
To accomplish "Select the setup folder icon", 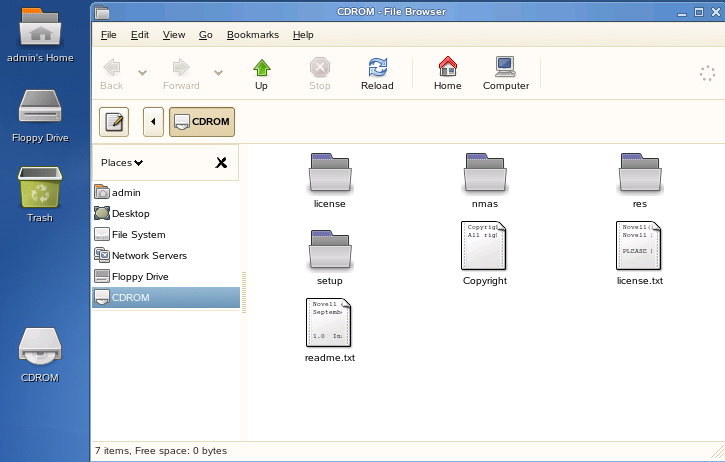I will [x=330, y=250].
